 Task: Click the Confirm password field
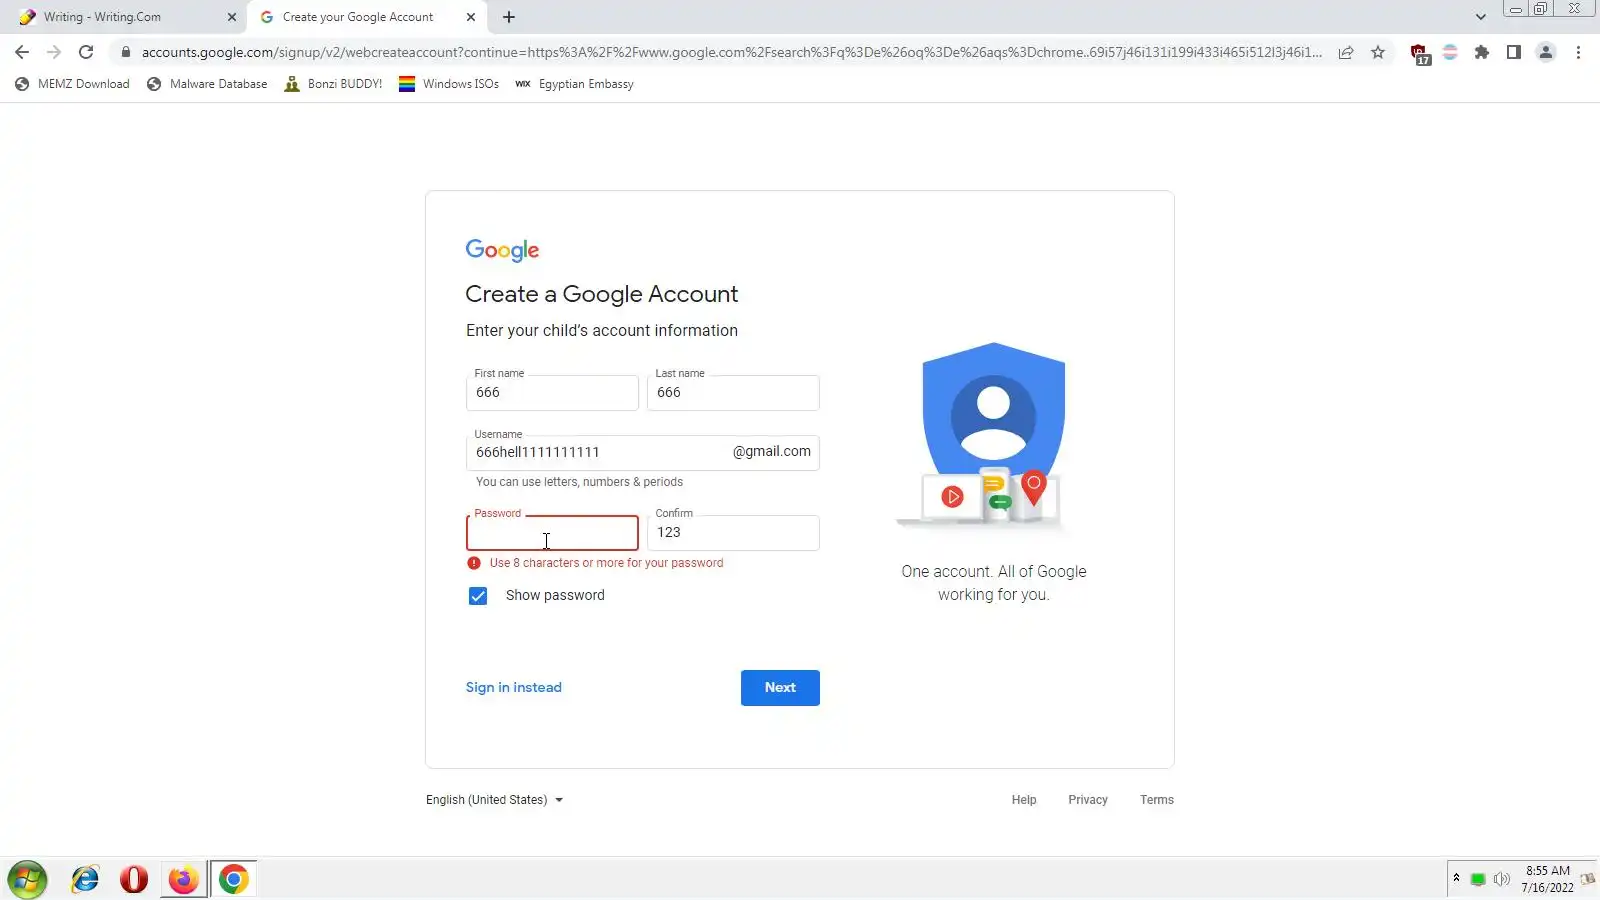[x=733, y=533]
